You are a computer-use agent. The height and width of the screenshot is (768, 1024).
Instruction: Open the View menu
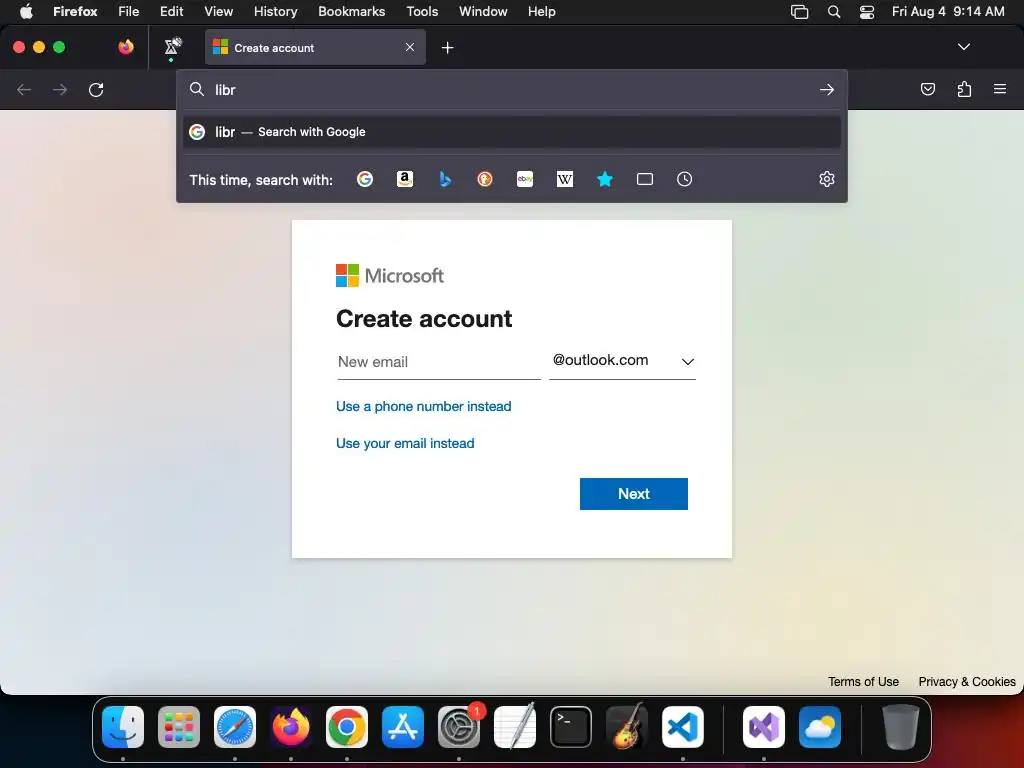point(218,11)
